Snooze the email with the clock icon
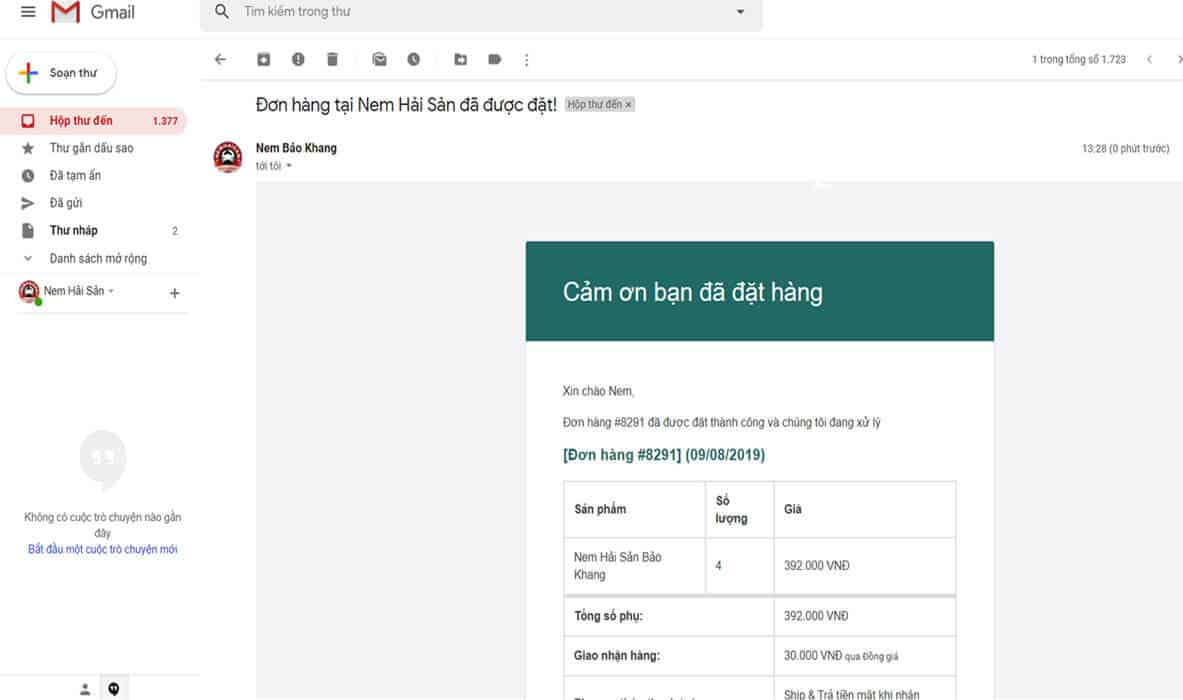The width and height of the screenshot is (1183, 700). (414, 60)
